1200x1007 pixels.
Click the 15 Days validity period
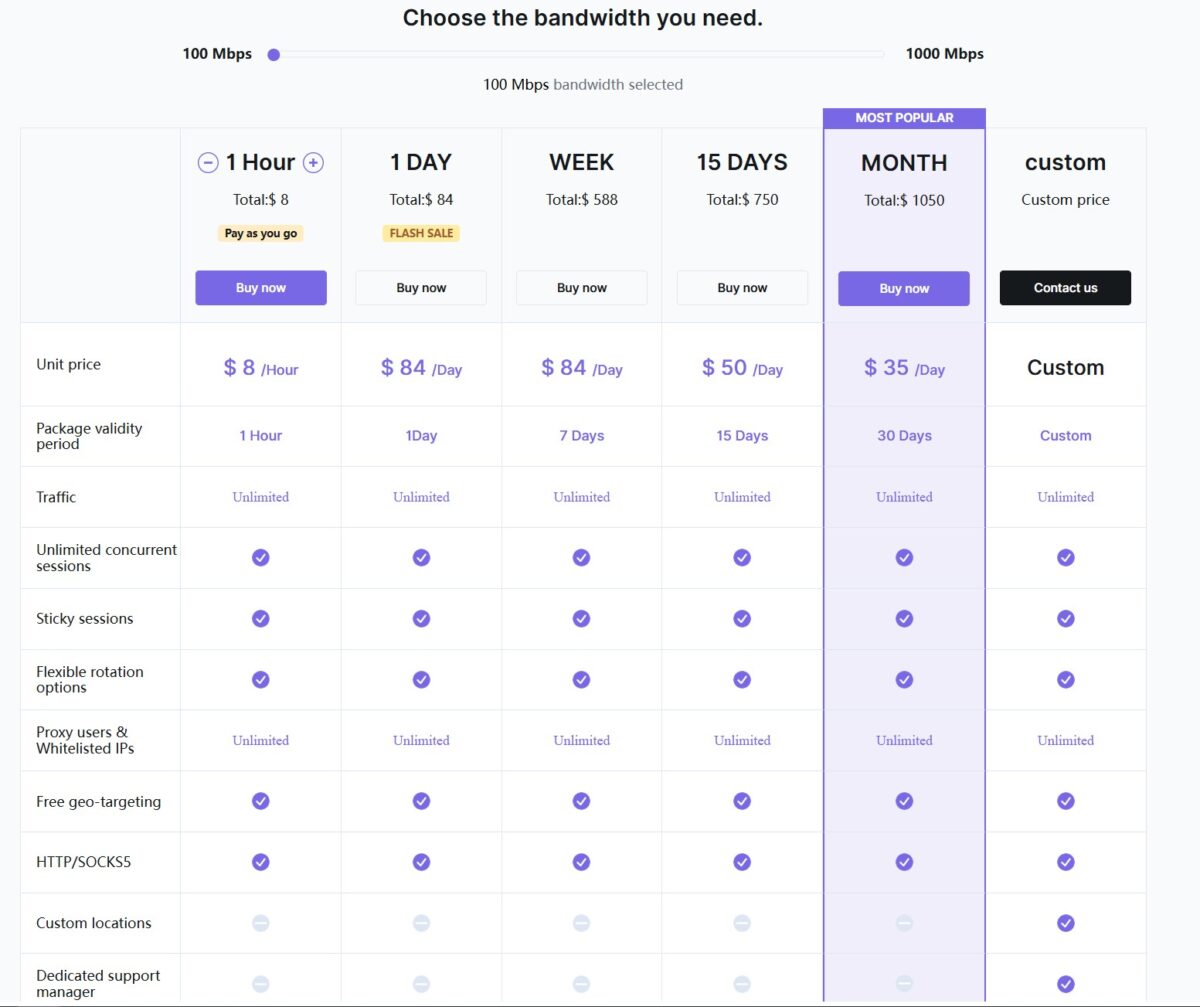click(x=742, y=436)
